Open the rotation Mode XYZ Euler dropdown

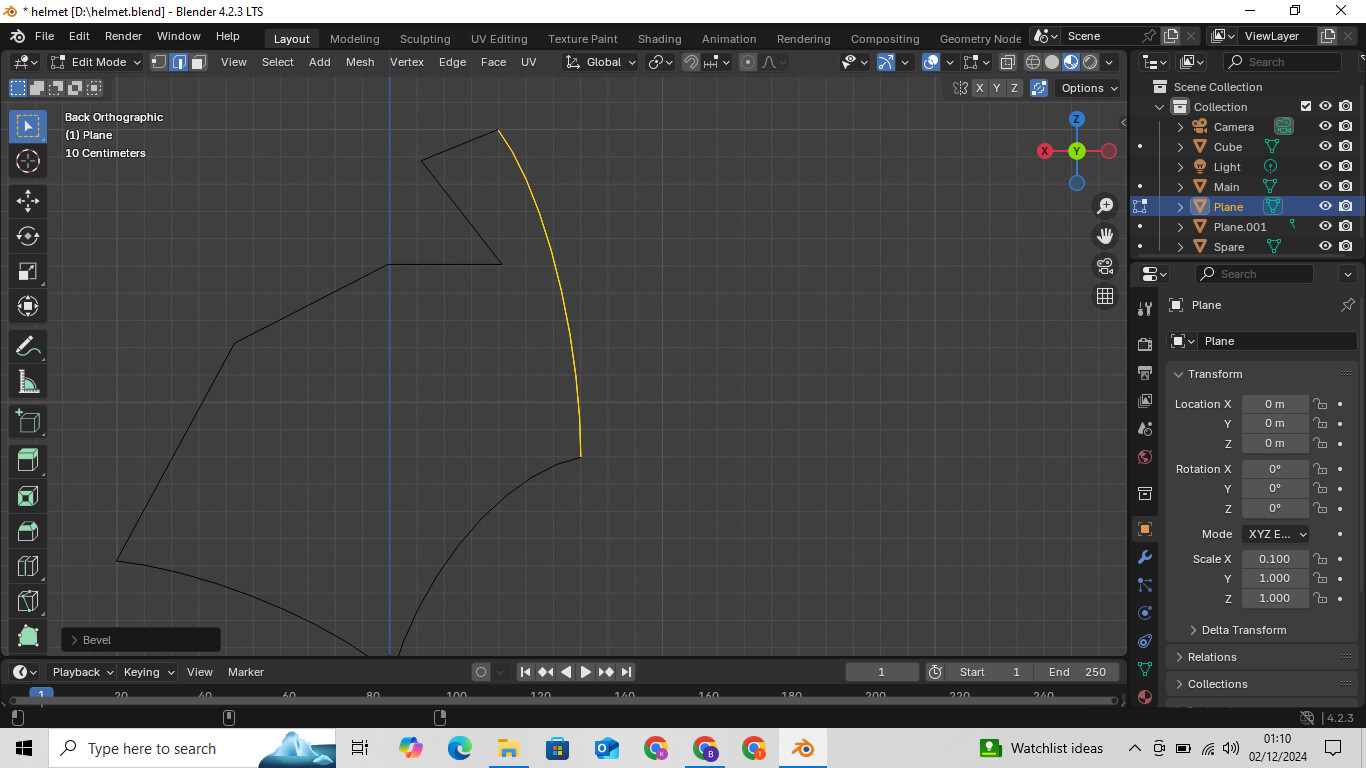[1277, 534]
